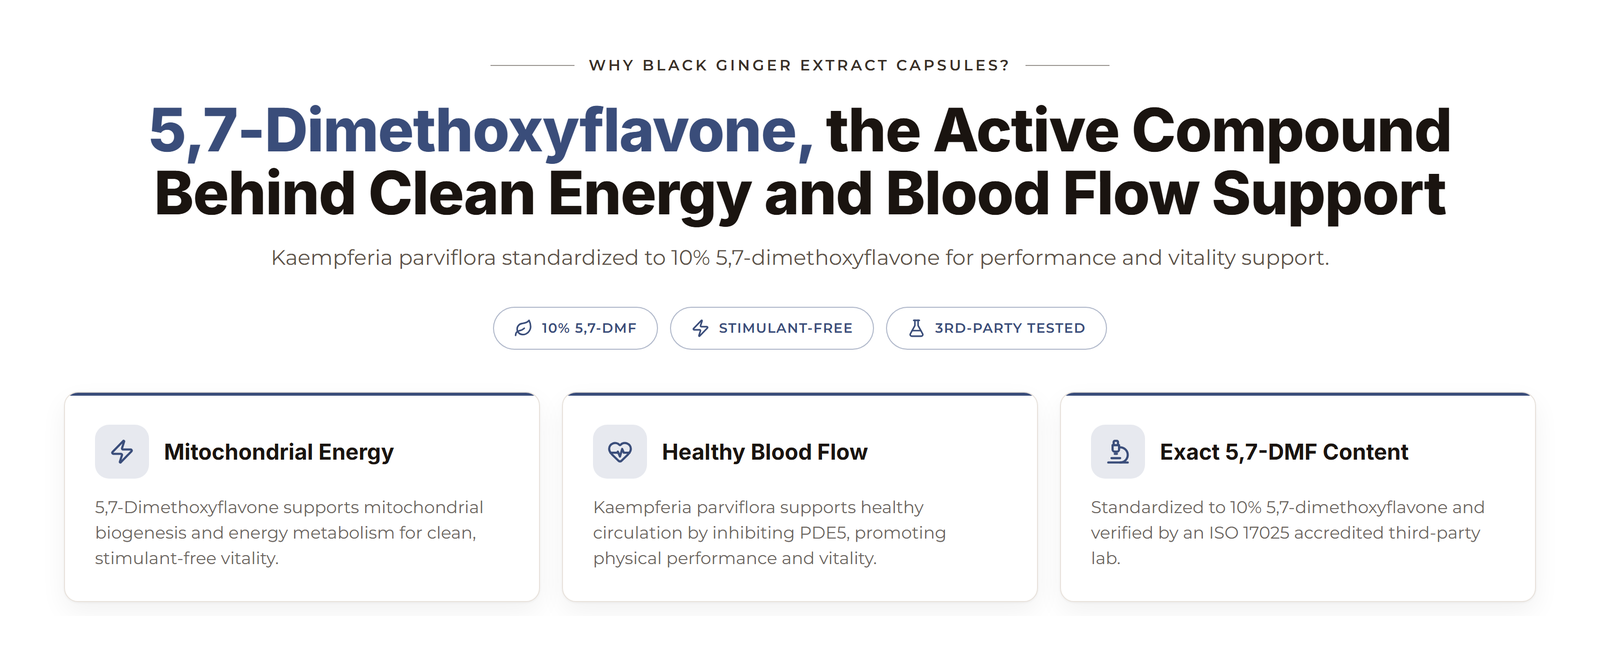Click the lightning bolt icon in Stimulant-Free badge
This screenshot has height=668, width=1600.
700,328
